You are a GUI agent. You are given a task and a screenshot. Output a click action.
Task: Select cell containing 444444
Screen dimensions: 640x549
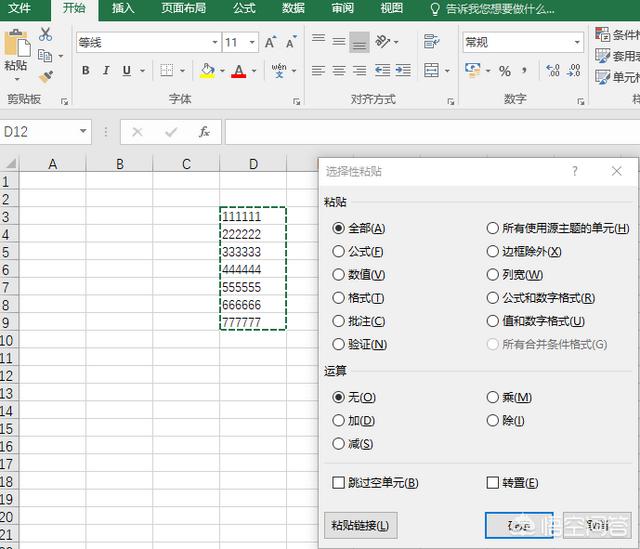[253, 269]
